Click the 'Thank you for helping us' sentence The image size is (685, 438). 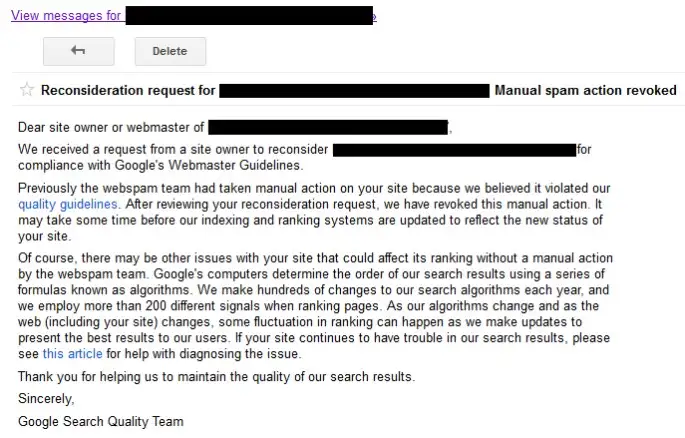pyautogui.click(x=217, y=376)
